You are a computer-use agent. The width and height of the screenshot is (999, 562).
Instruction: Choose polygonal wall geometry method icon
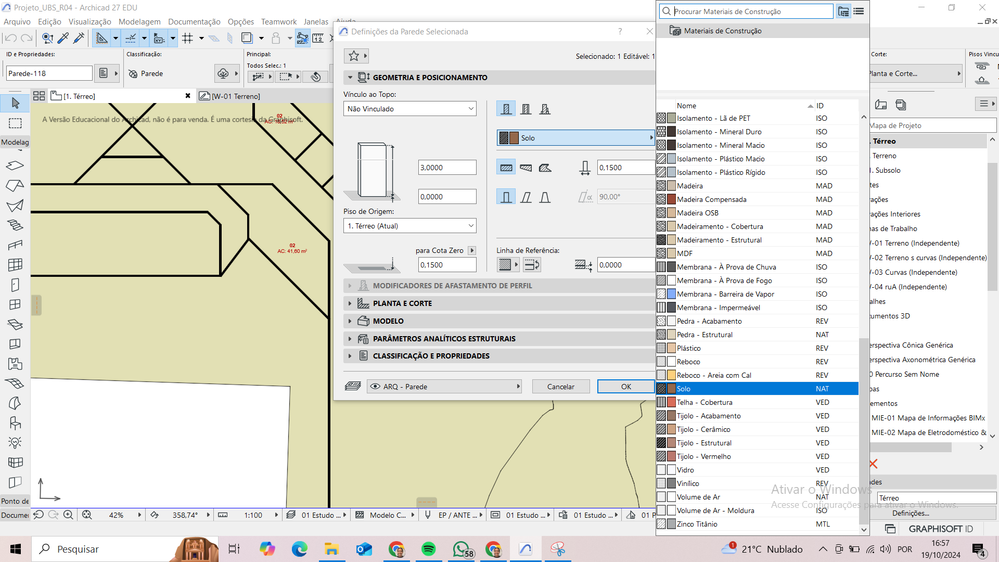coord(545,168)
